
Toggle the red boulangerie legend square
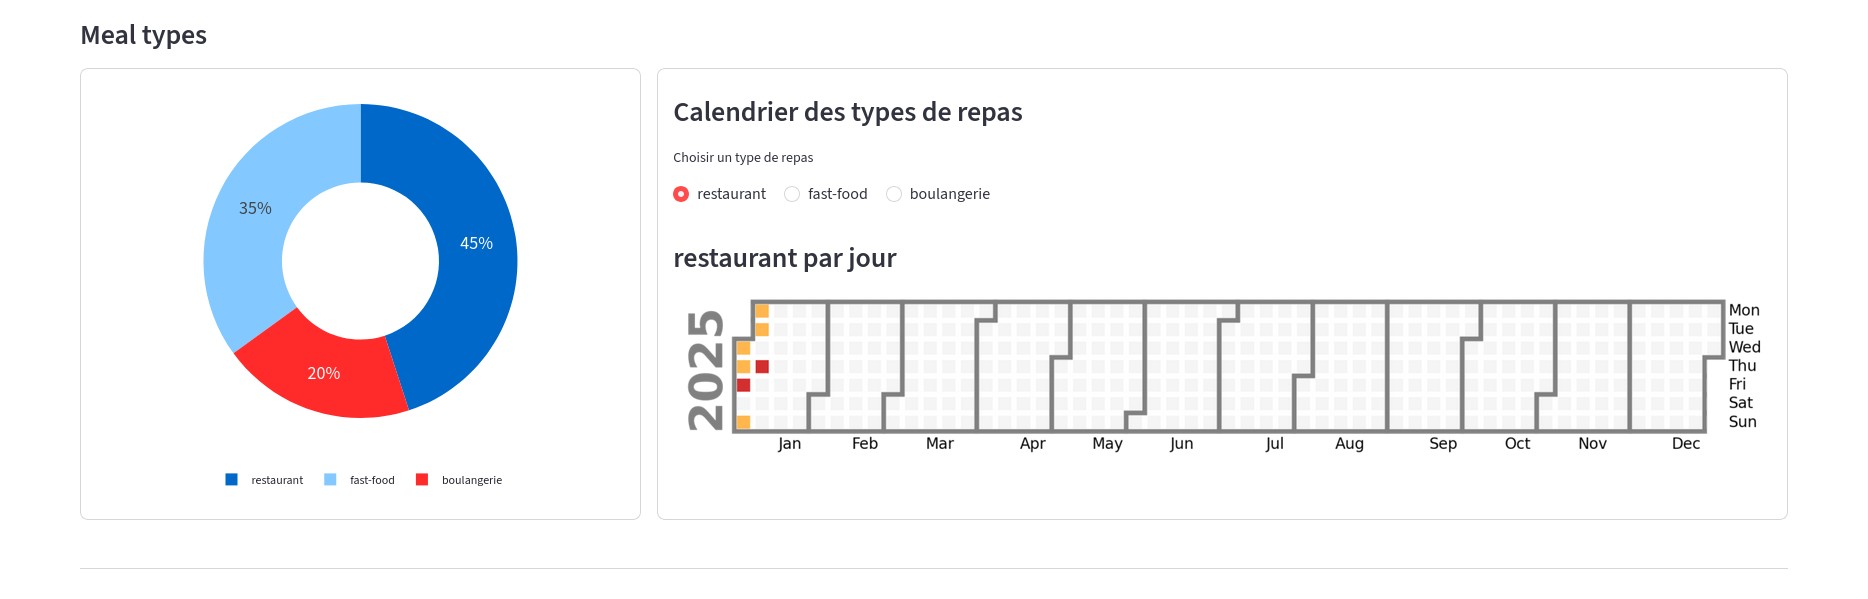tap(422, 480)
